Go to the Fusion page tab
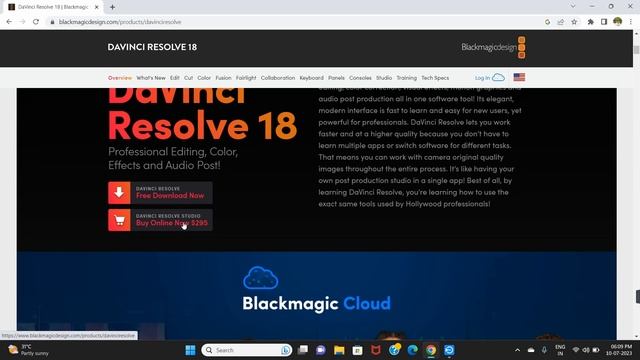640x360 pixels. tap(223, 78)
